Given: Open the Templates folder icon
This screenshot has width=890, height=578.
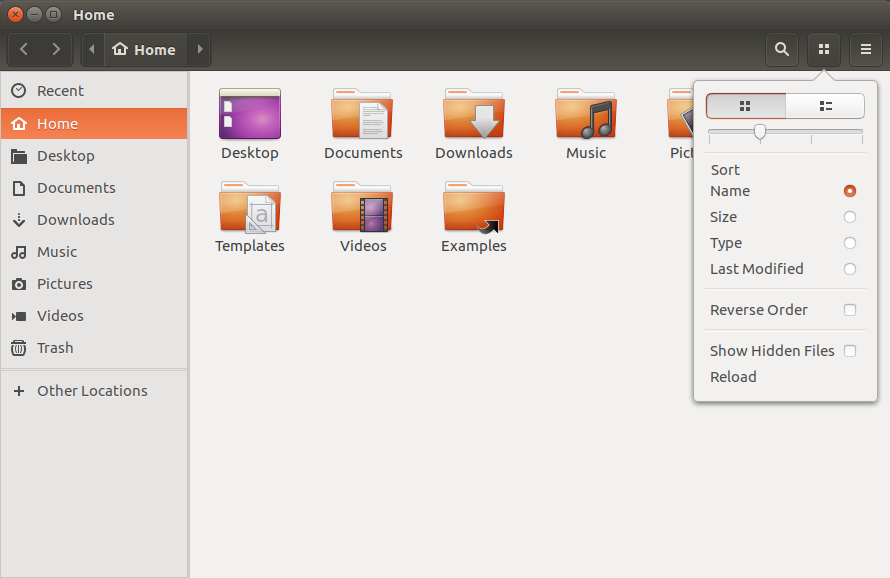Looking at the screenshot, I should pos(250,208).
